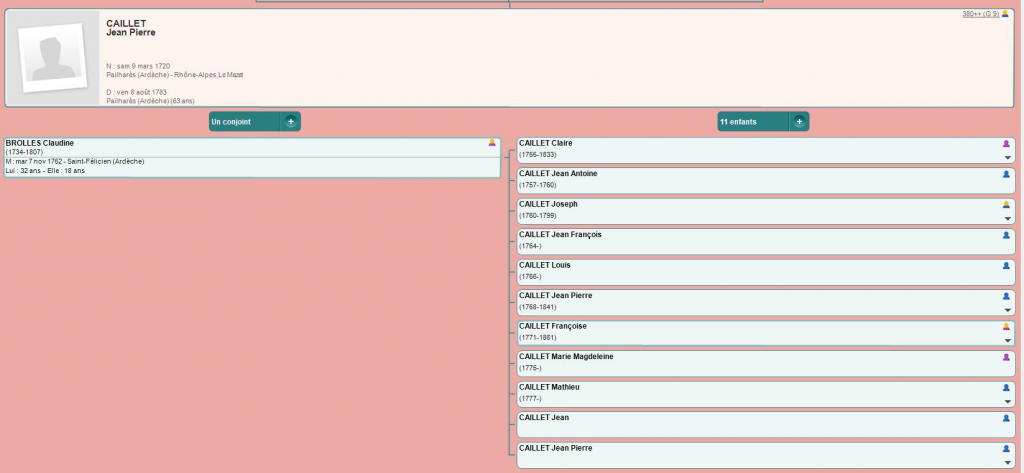Add a spouse with the Un conjoint plus button
The image size is (1024, 473).
(291, 121)
